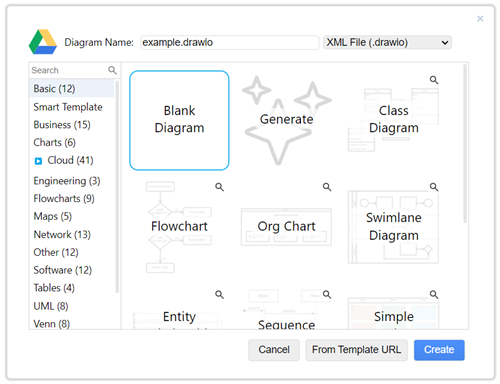Select the Tables (4) category
The height and width of the screenshot is (384, 500).
[54, 288]
